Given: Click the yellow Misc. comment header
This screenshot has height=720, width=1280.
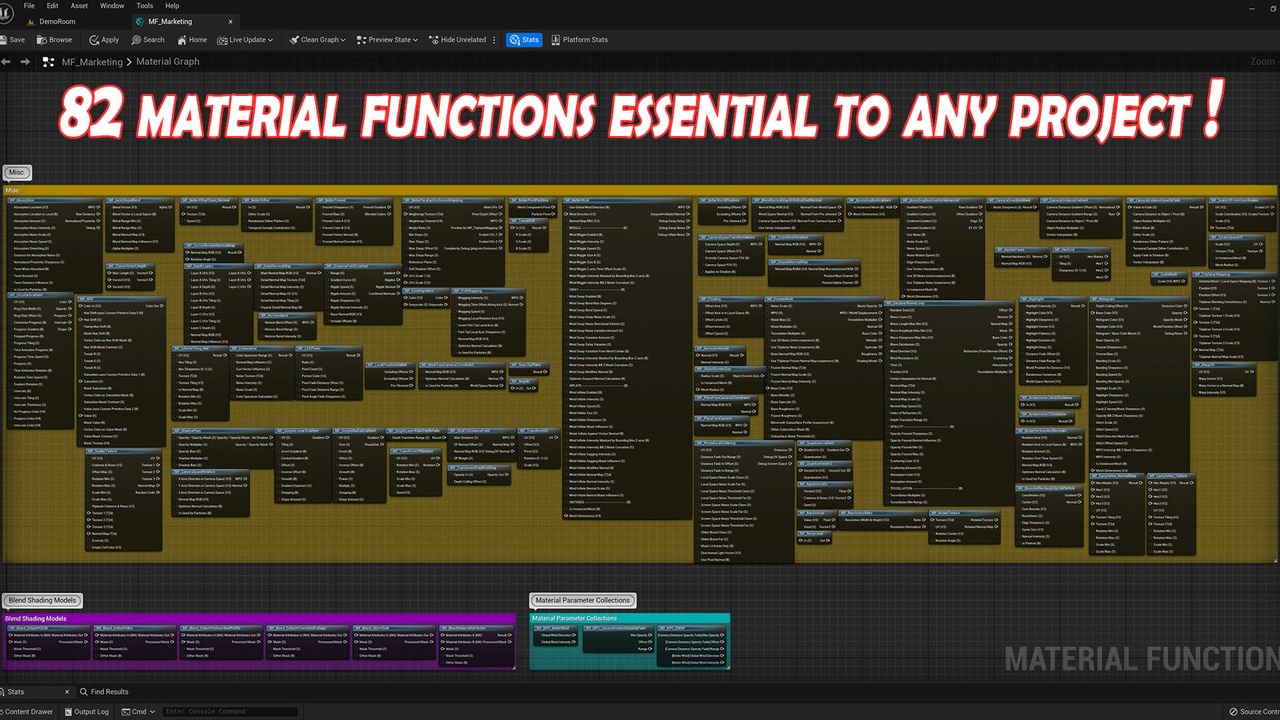Looking at the screenshot, I should [640, 190].
